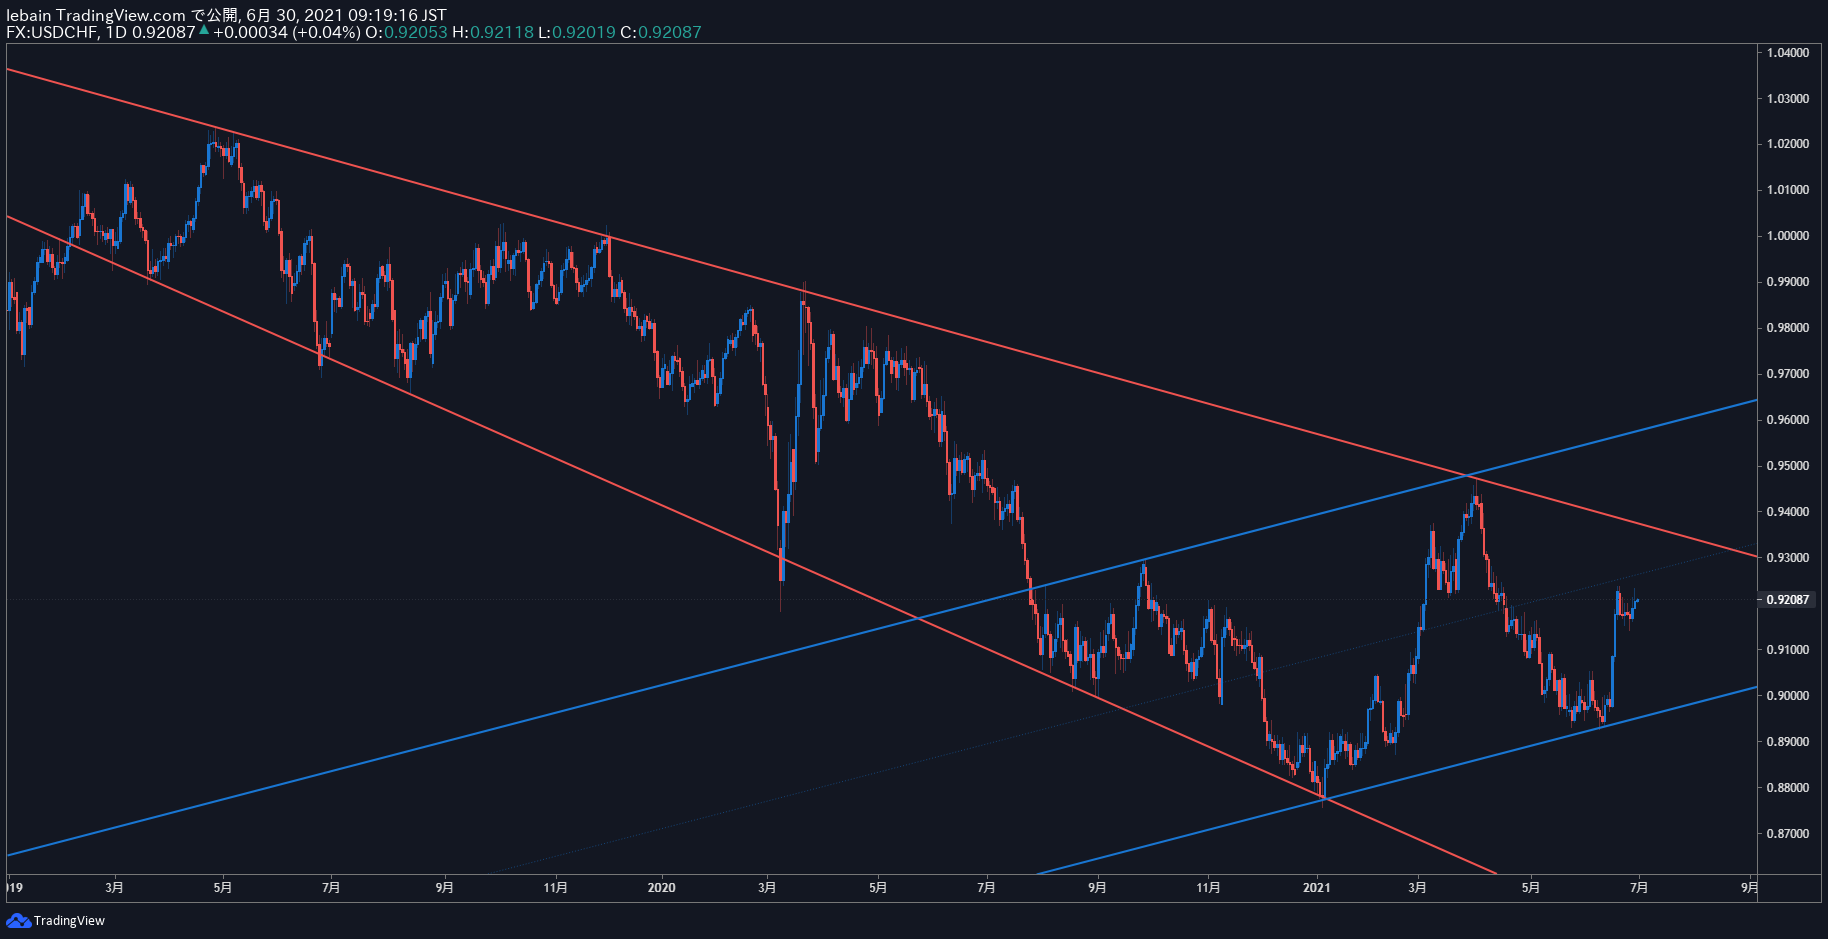Click the TradingView cloud logo icon
1828x939 pixels.
tap(18, 920)
